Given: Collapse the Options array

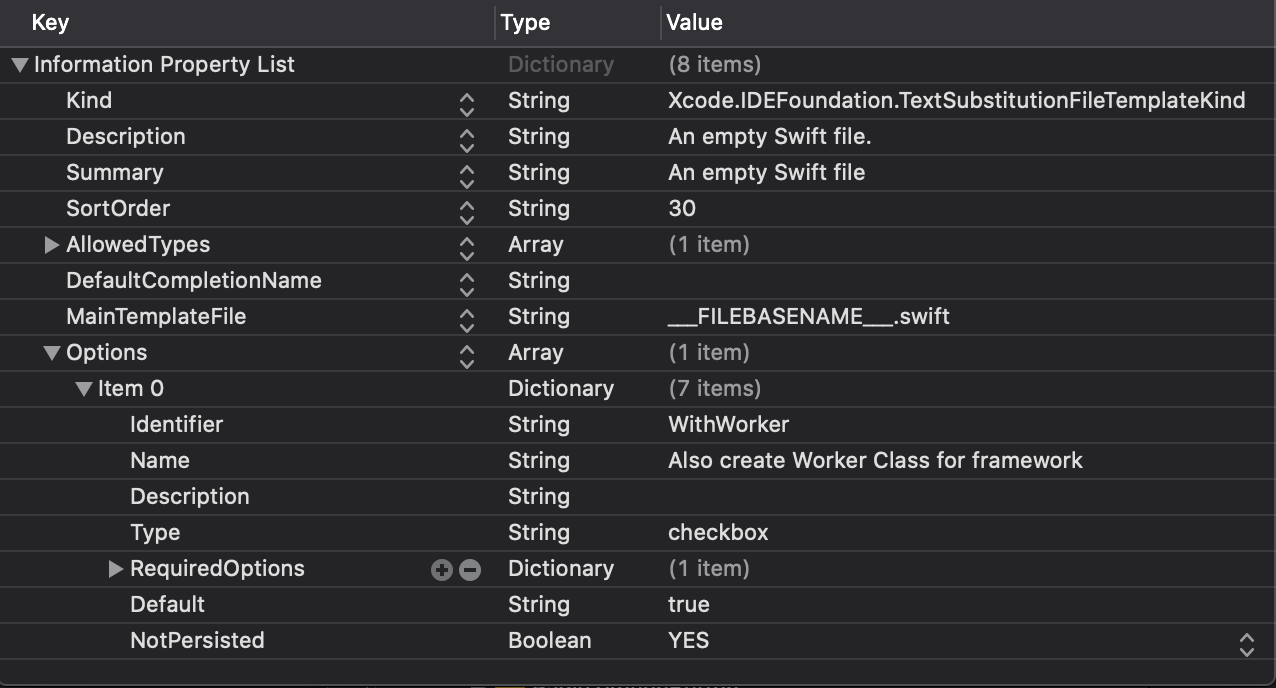Looking at the screenshot, I should [x=52, y=353].
